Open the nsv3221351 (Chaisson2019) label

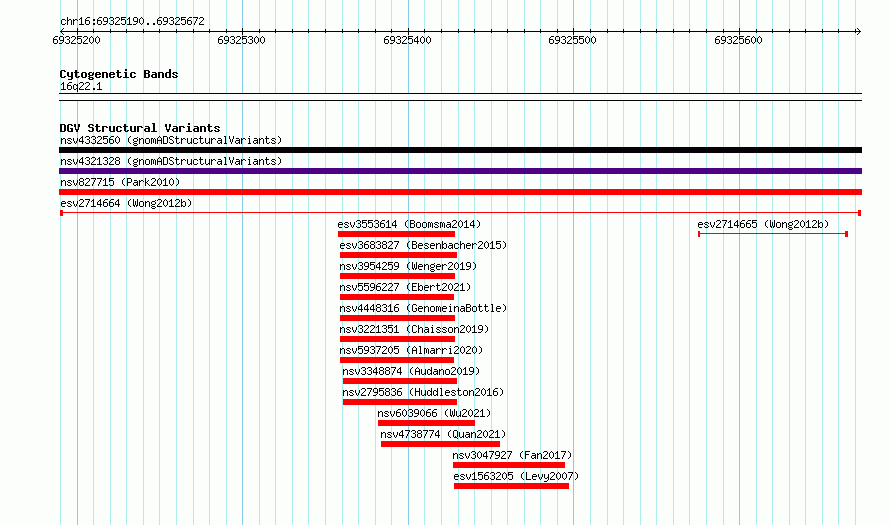coord(414,329)
